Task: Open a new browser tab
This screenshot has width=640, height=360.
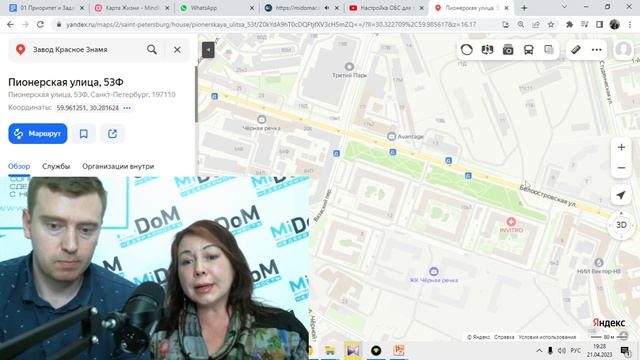Action: point(524,8)
